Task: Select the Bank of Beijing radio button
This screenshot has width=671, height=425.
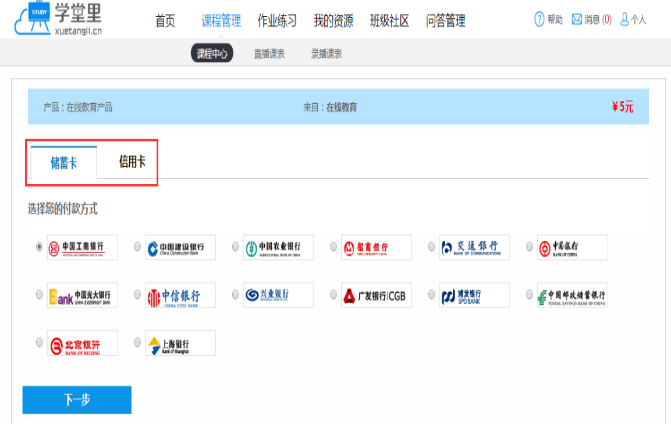Action: pyautogui.click(x=39, y=342)
